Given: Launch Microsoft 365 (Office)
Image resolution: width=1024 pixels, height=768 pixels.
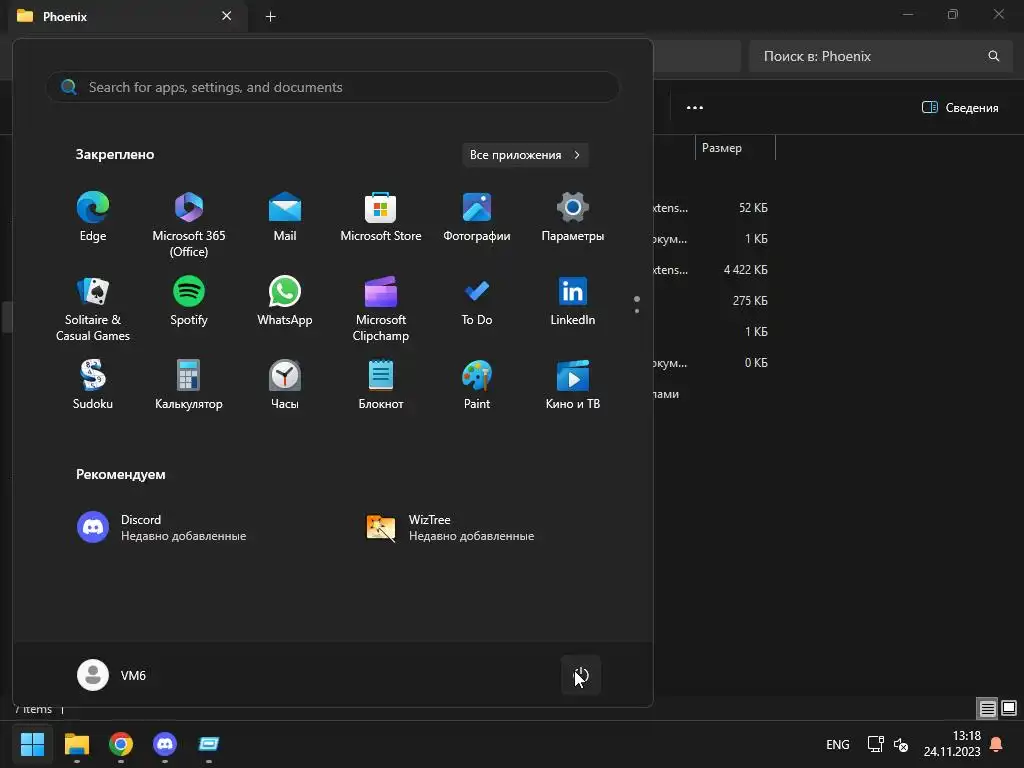Looking at the screenshot, I should [x=189, y=225].
